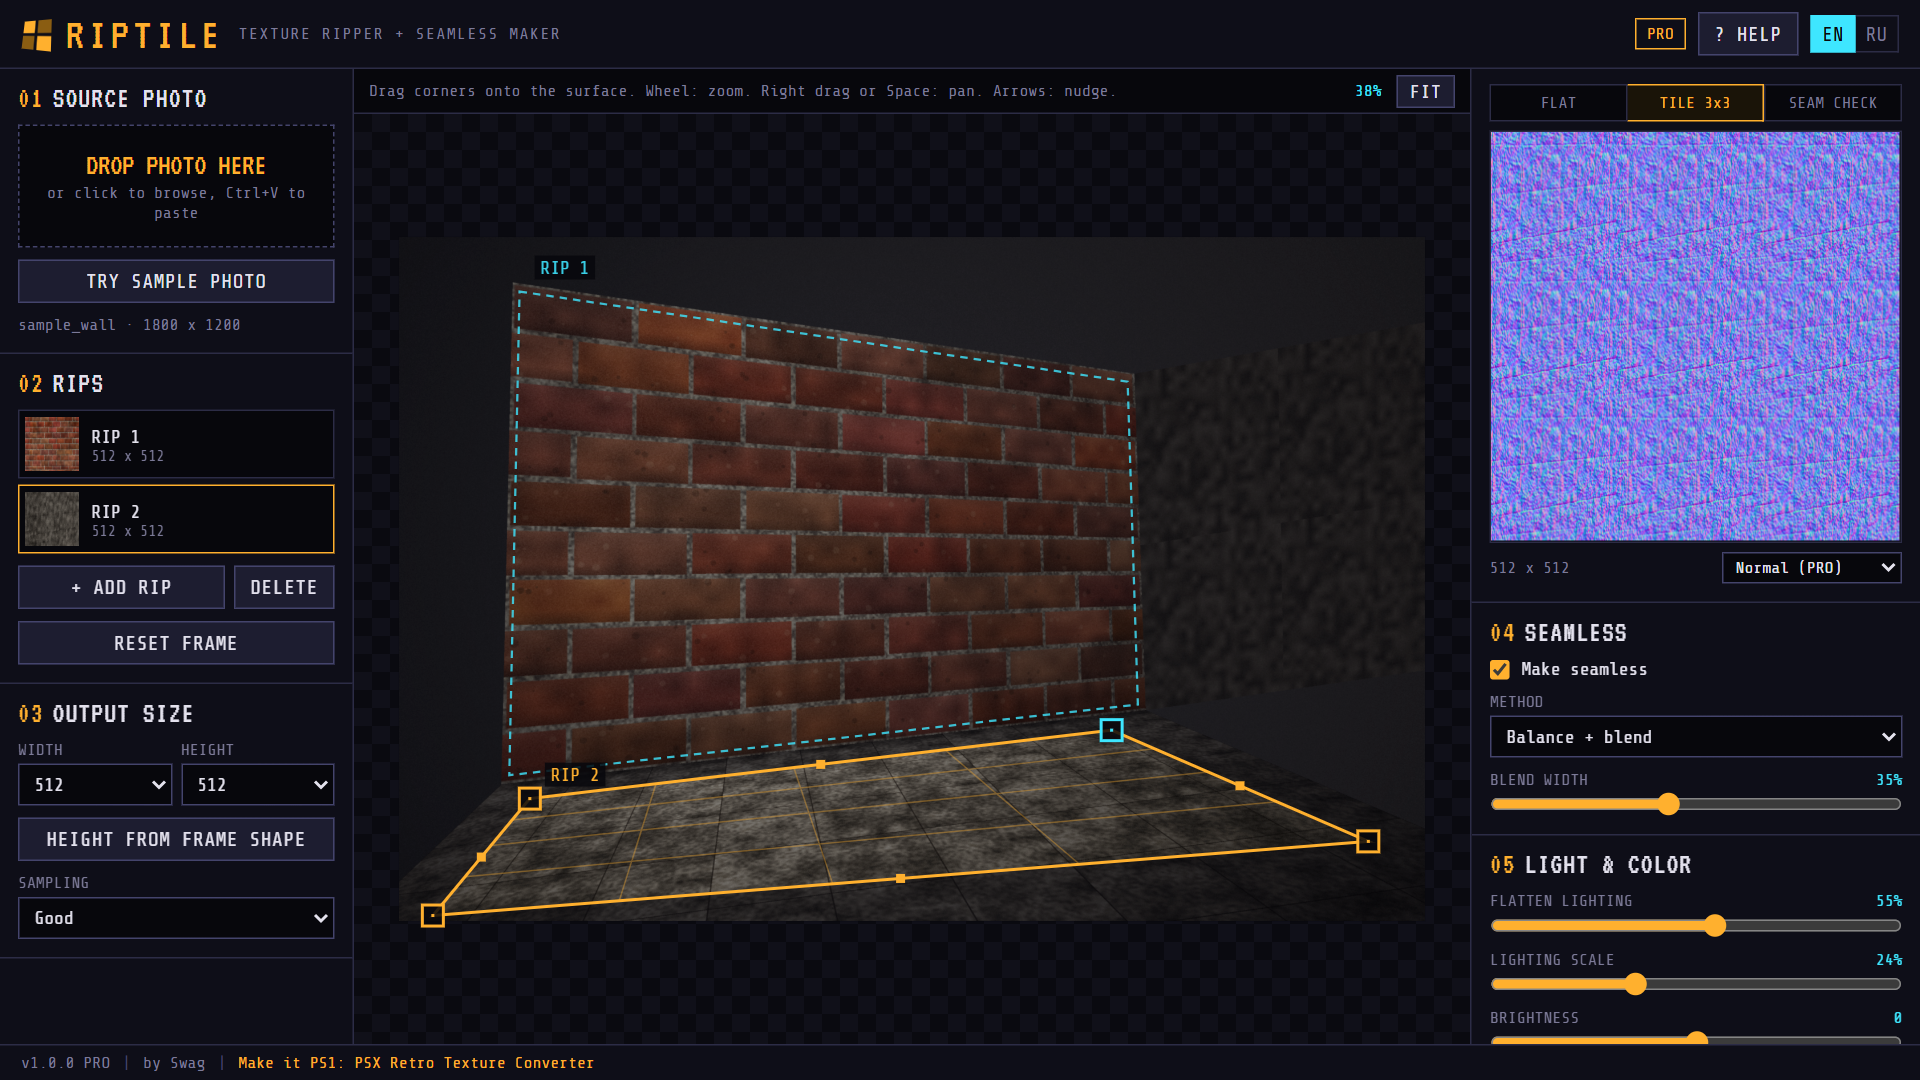Switch to the FLAT preview tab
This screenshot has width=1920, height=1080.
pyautogui.click(x=1558, y=103)
